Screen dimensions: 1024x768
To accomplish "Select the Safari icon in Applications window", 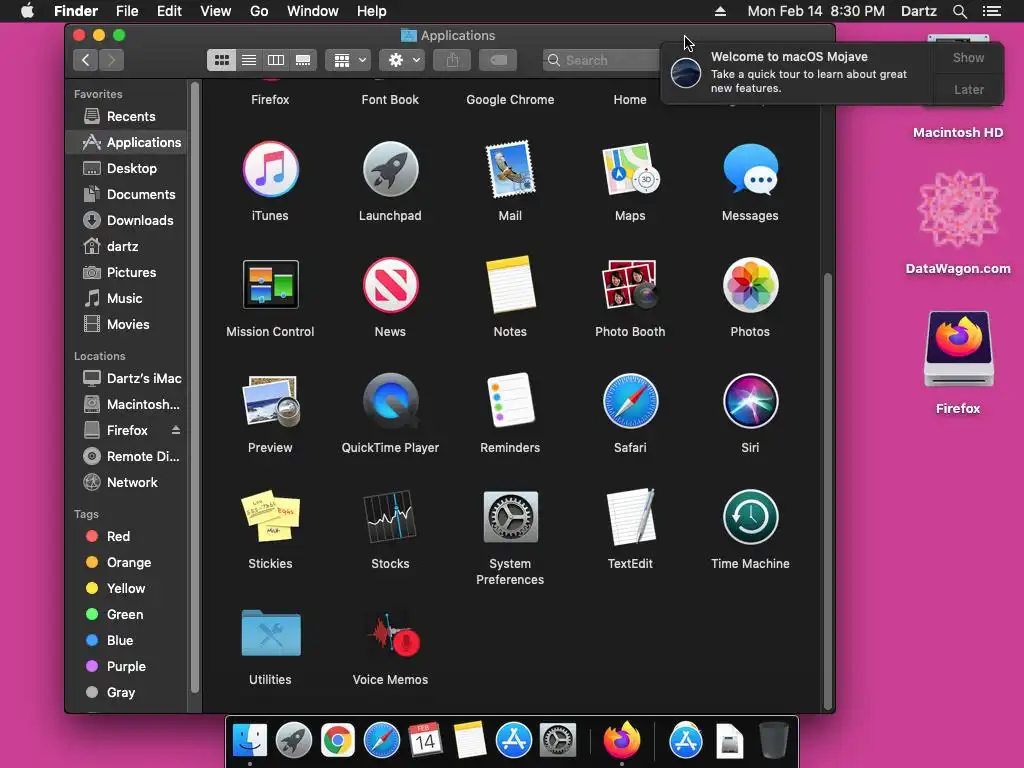I will pos(630,401).
